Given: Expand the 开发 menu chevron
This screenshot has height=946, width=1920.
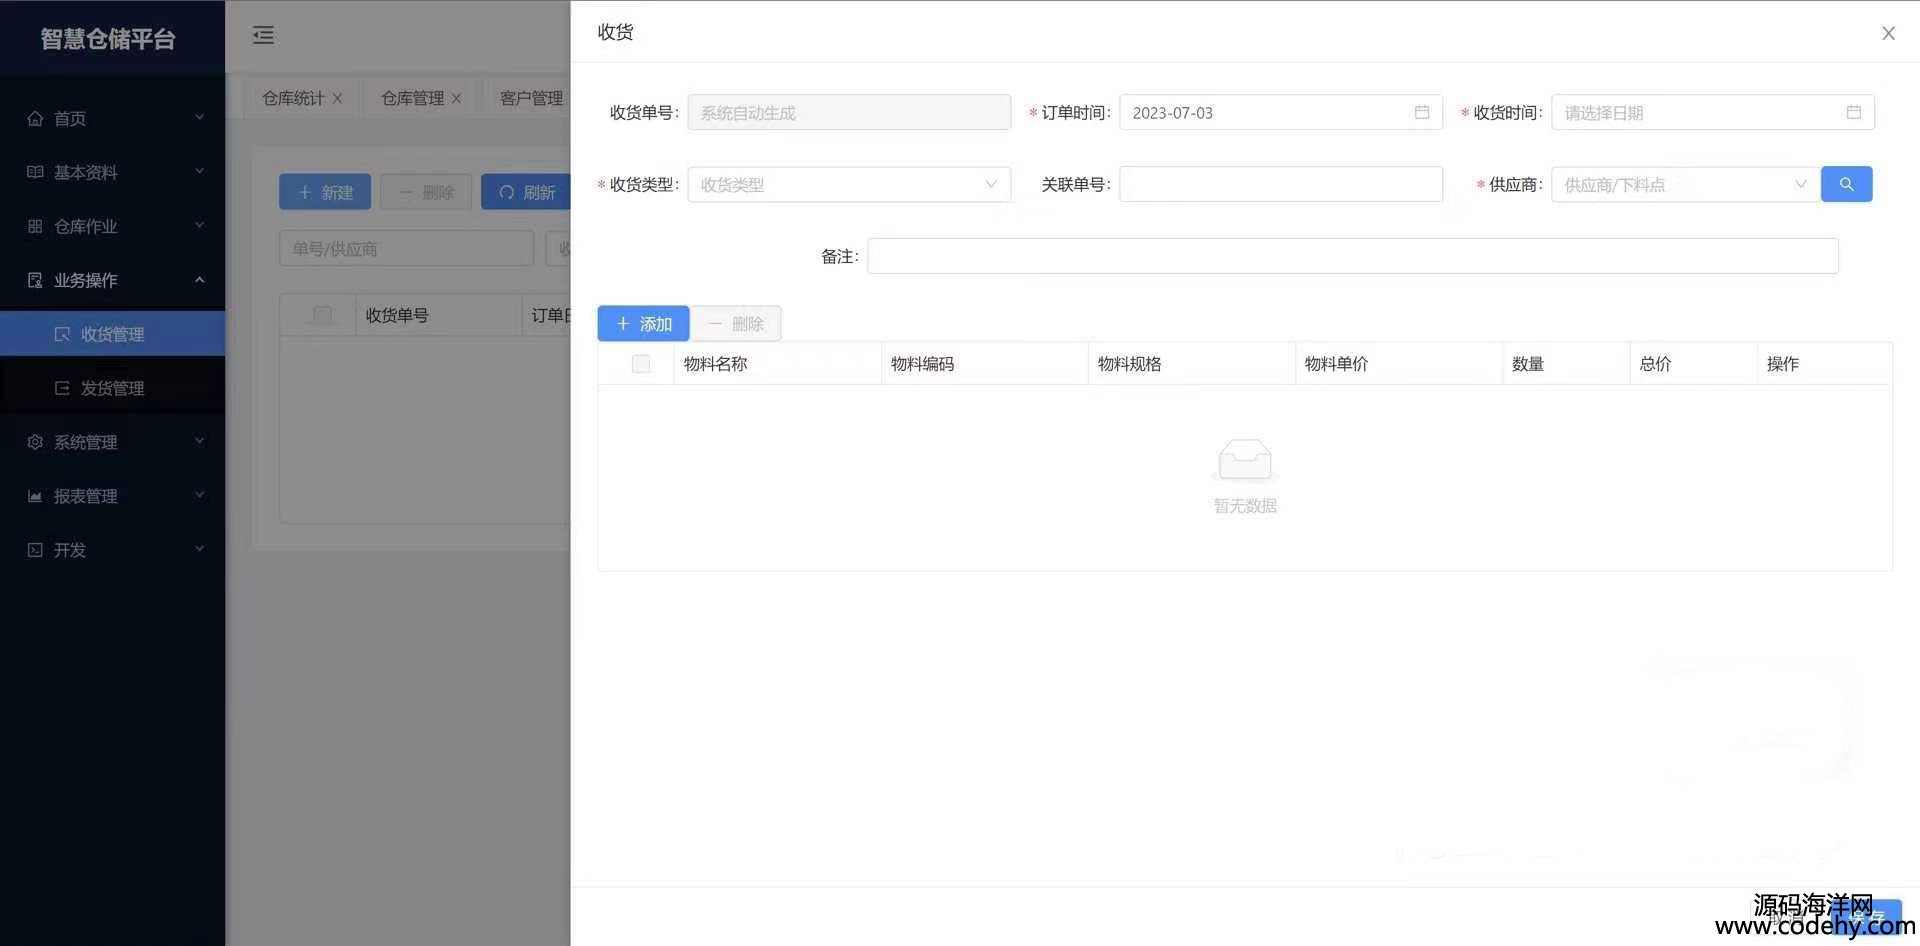Looking at the screenshot, I should [199, 549].
